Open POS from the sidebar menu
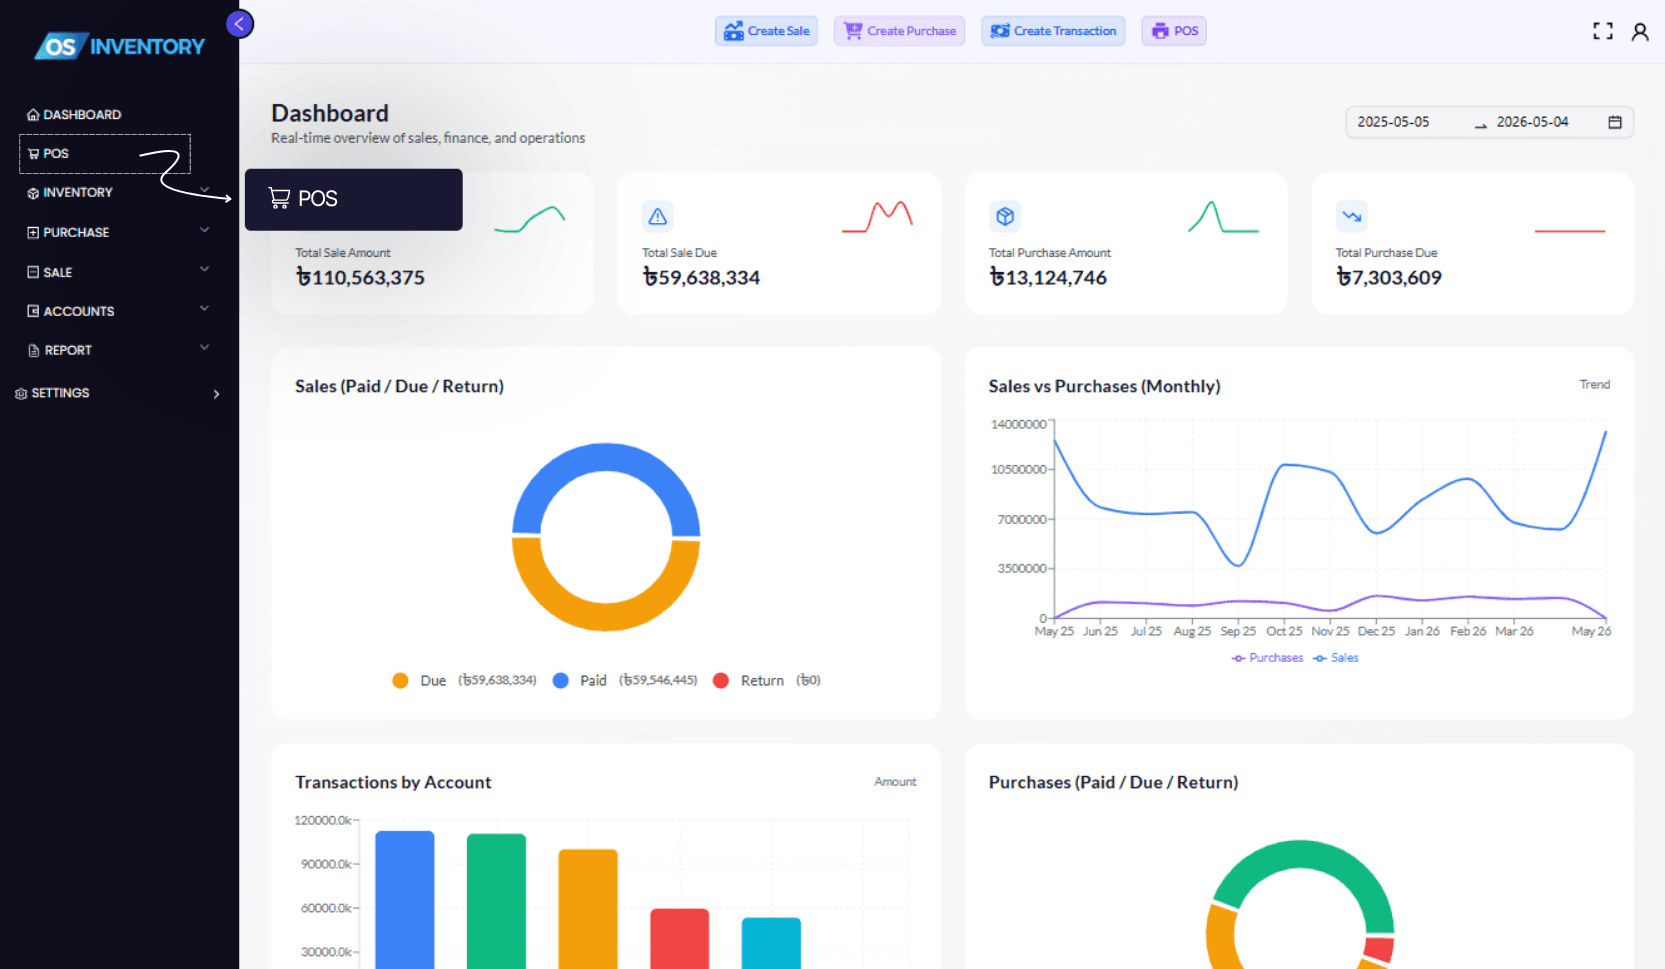Image resolution: width=1665 pixels, height=969 pixels. (x=105, y=154)
